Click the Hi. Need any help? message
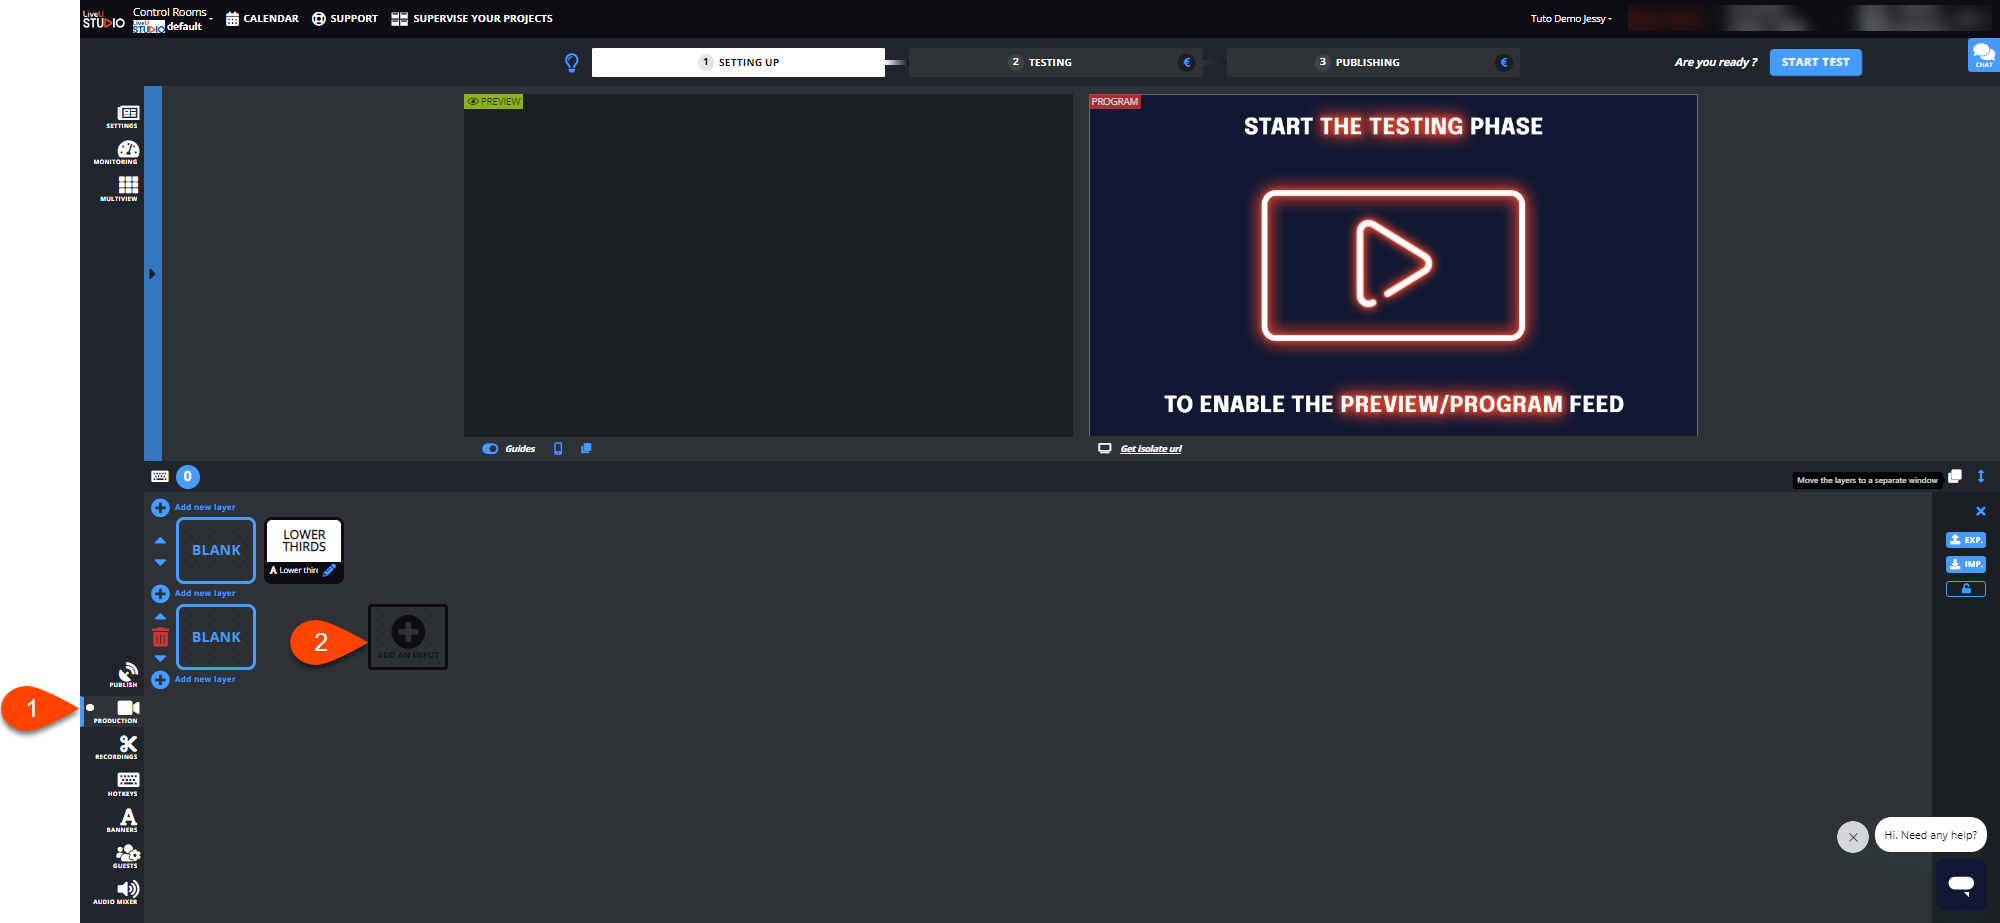The width and height of the screenshot is (2000, 923). pyautogui.click(x=1930, y=835)
